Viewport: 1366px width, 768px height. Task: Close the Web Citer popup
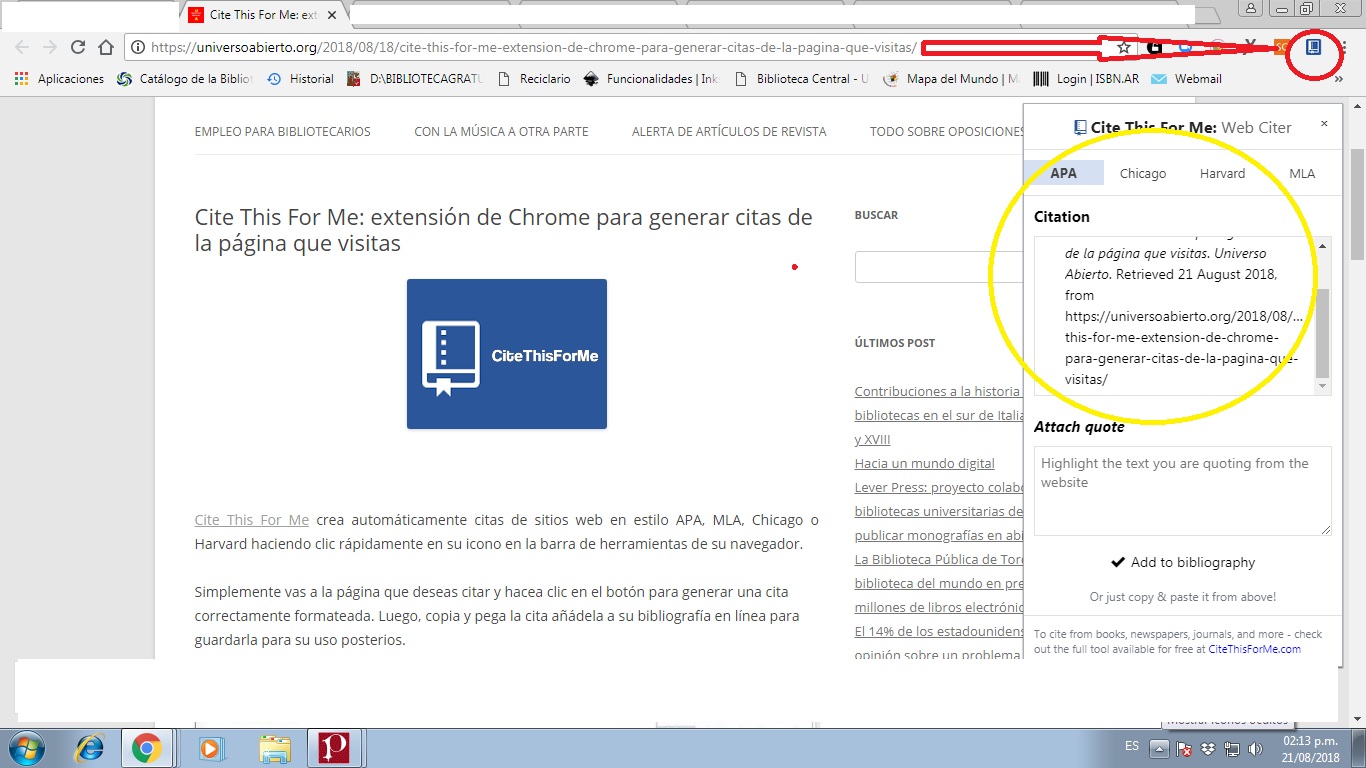[x=1324, y=124]
